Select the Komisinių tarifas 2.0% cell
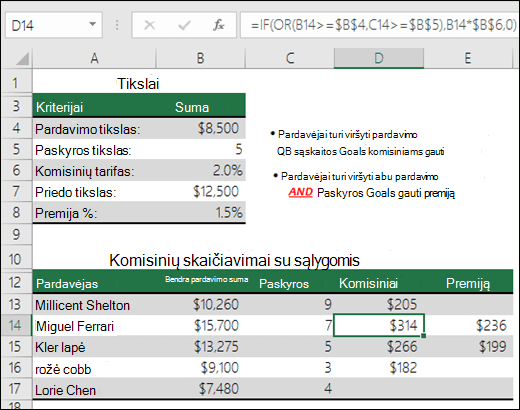The width and height of the screenshot is (520, 410). tap(201, 170)
